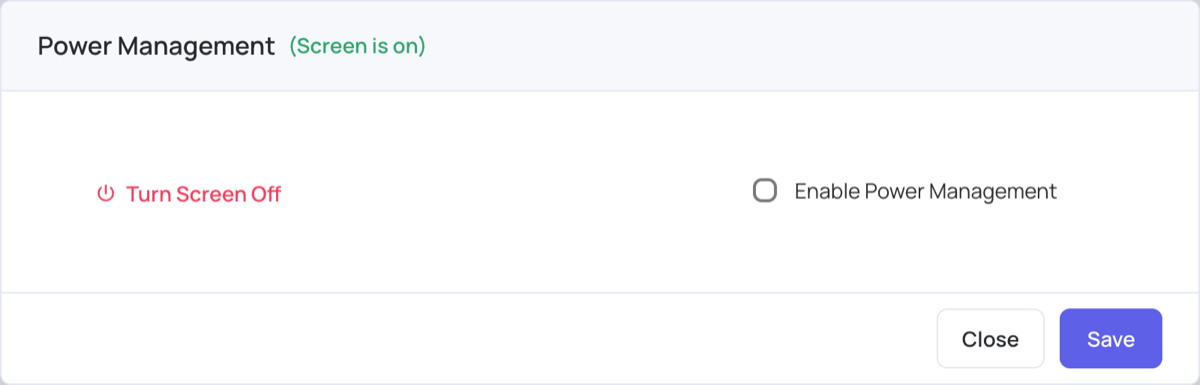Select the power symbol beside Turn Screen Off

tap(106, 194)
